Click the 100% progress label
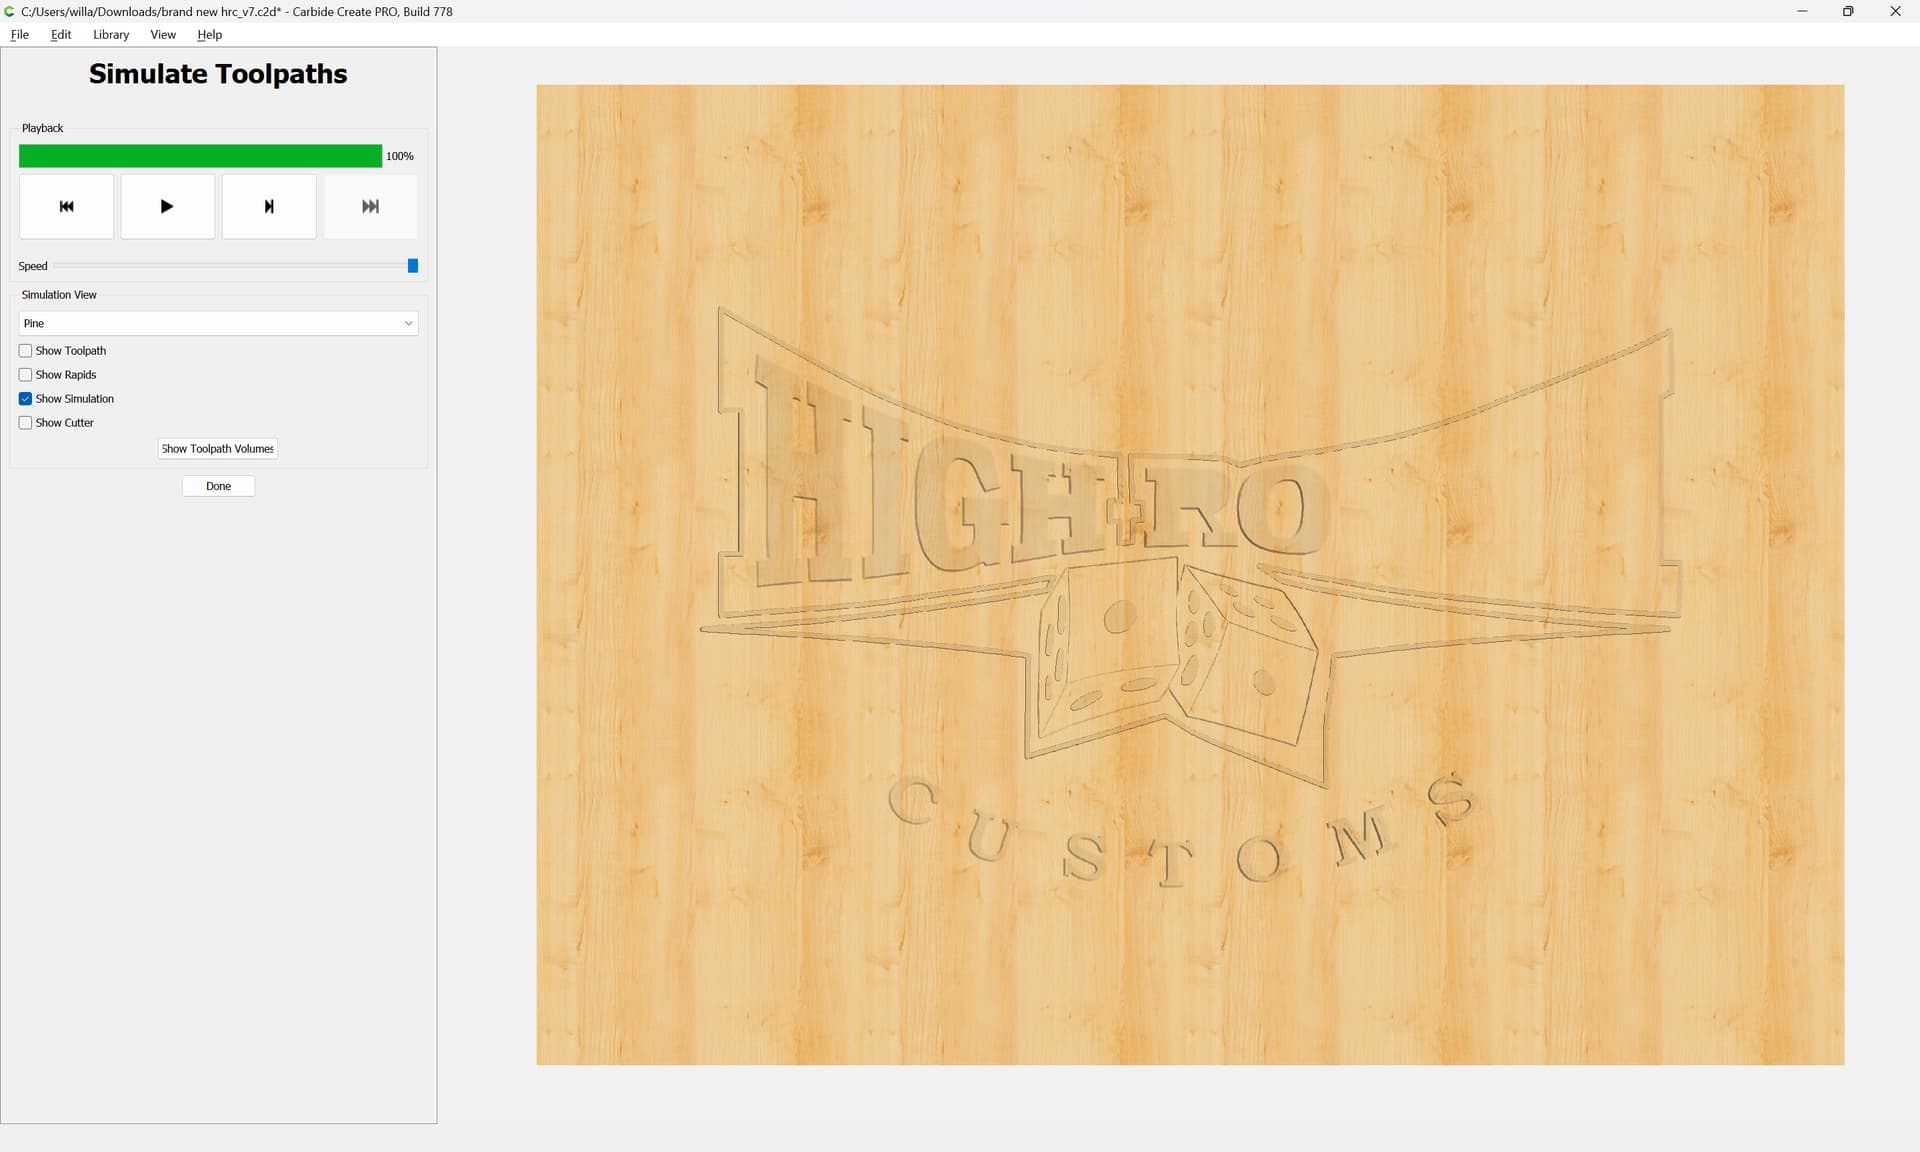The width and height of the screenshot is (1920, 1152). coord(400,156)
